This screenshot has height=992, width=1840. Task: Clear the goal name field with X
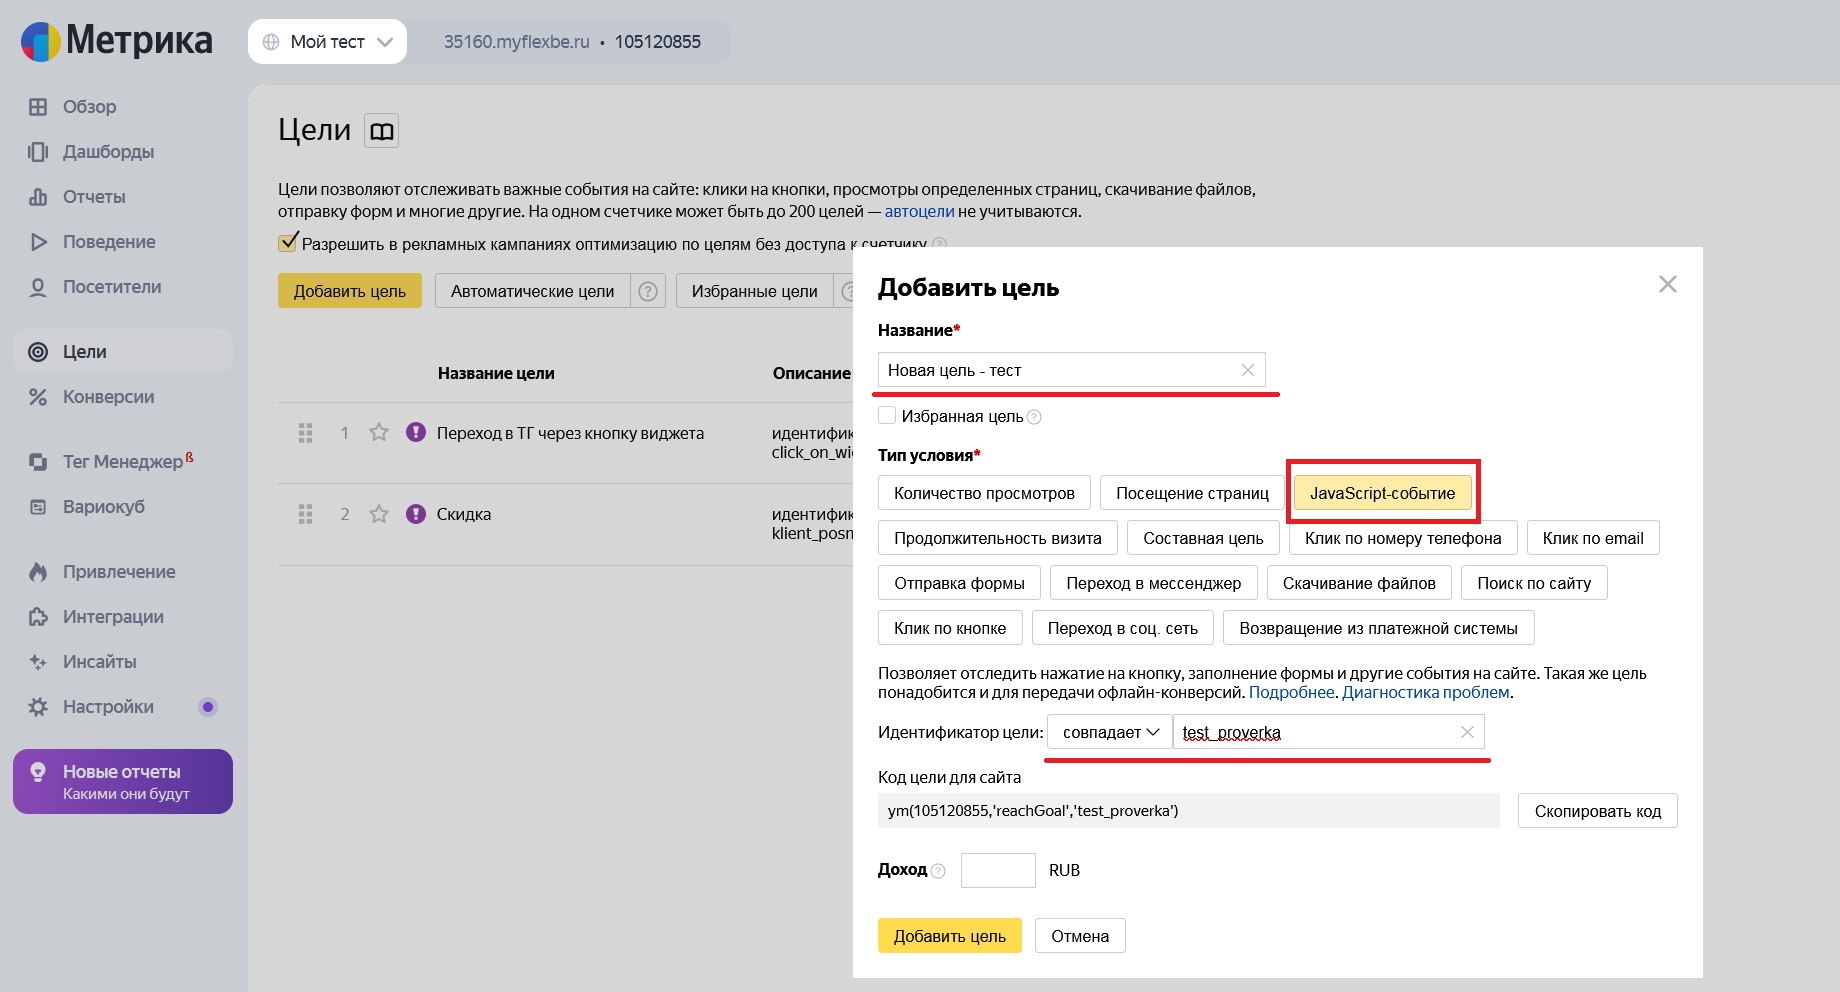point(1247,370)
